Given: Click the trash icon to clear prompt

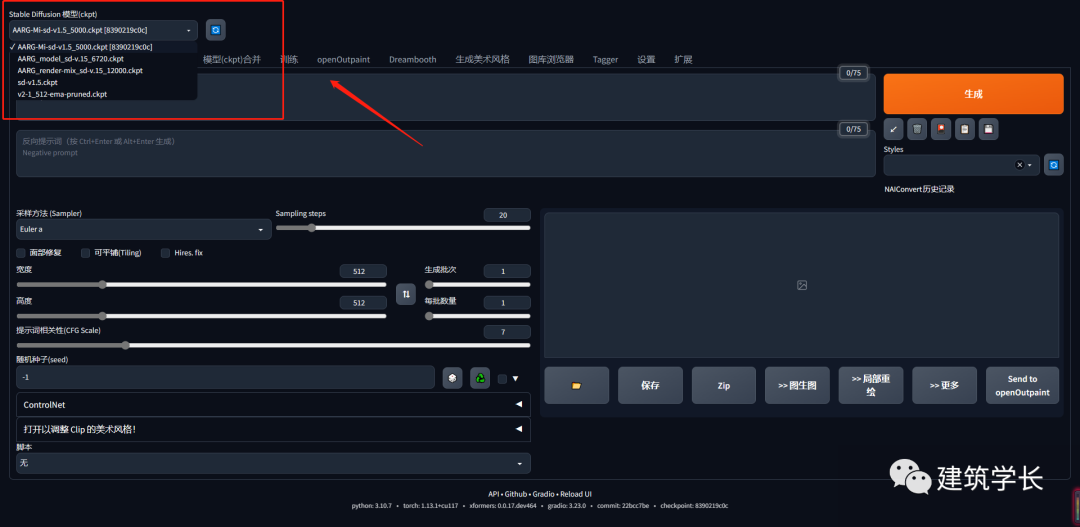Looking at the screenshot, I should coord(917,129).
